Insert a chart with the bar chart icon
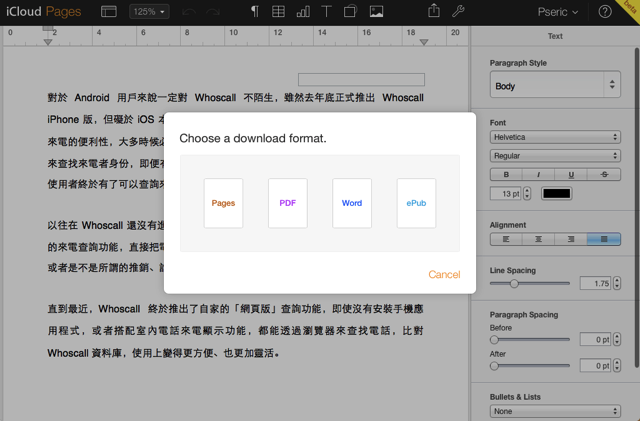The height and width of the screenshot is (421, 640). point(303,11)
